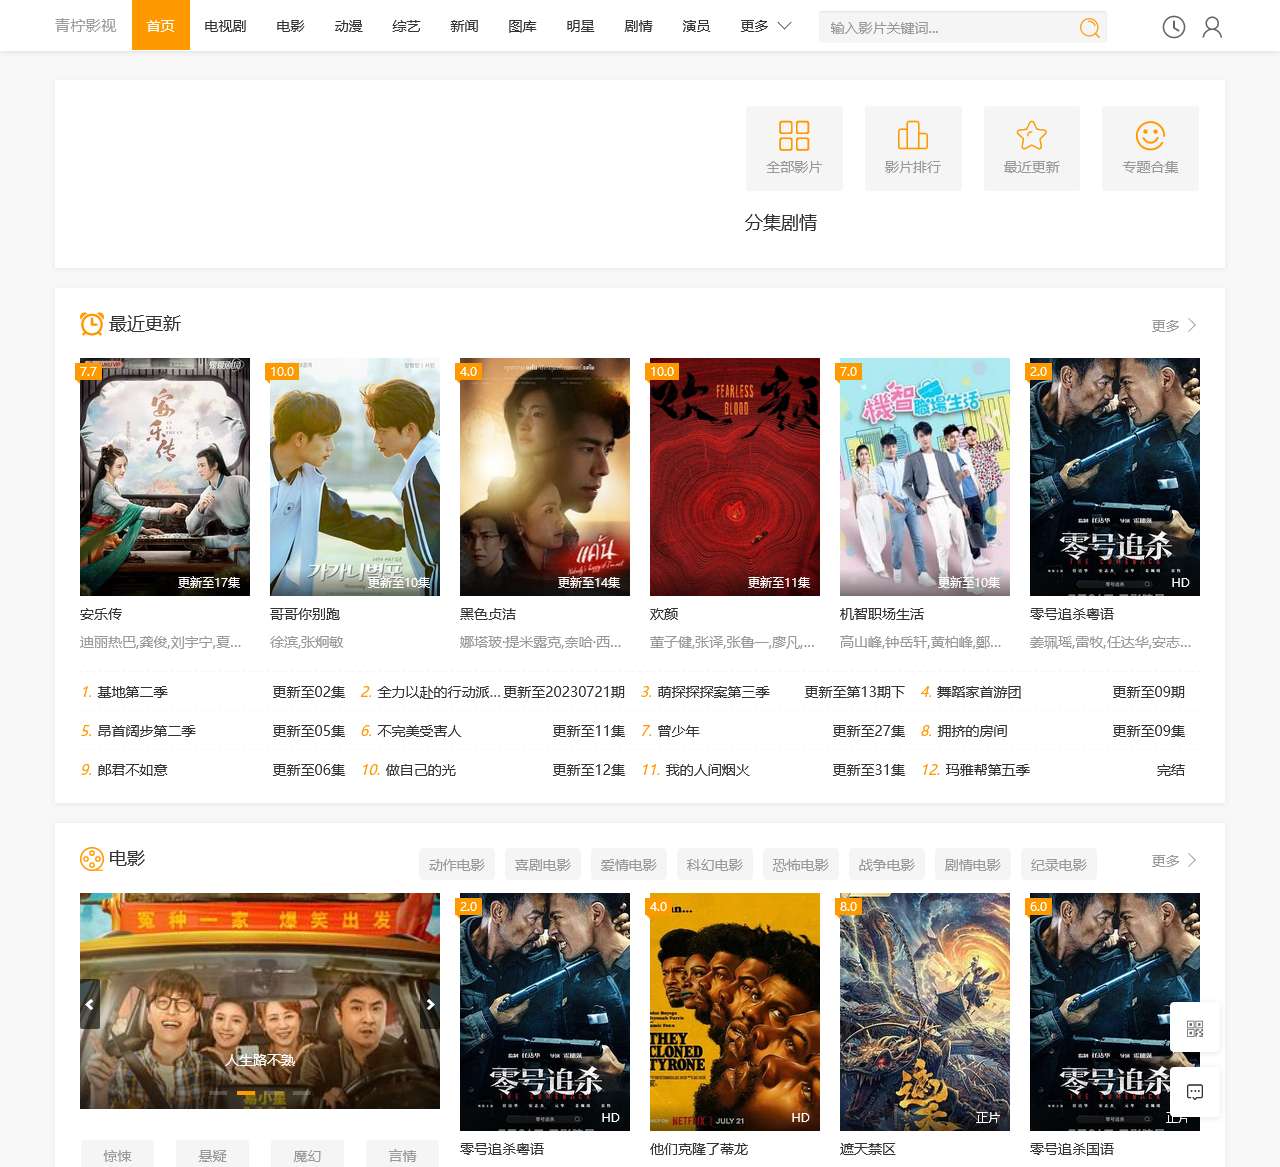Screen dimensions: 1280x1167
Task: Click the 魔幻 genre tag
Action: 308,1155
